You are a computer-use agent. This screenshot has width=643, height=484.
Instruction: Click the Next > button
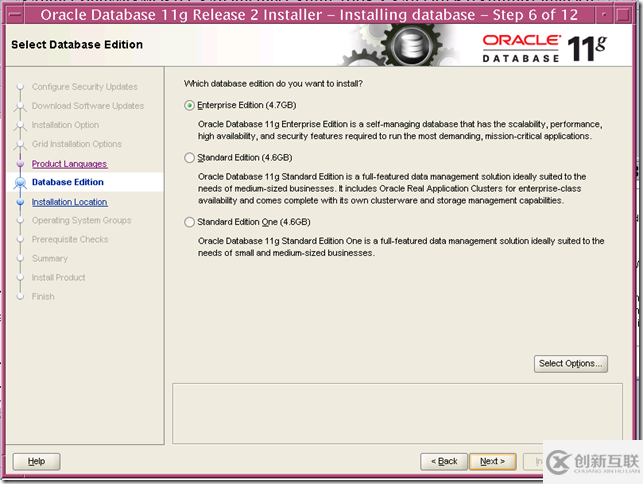[x=493, y=461]
